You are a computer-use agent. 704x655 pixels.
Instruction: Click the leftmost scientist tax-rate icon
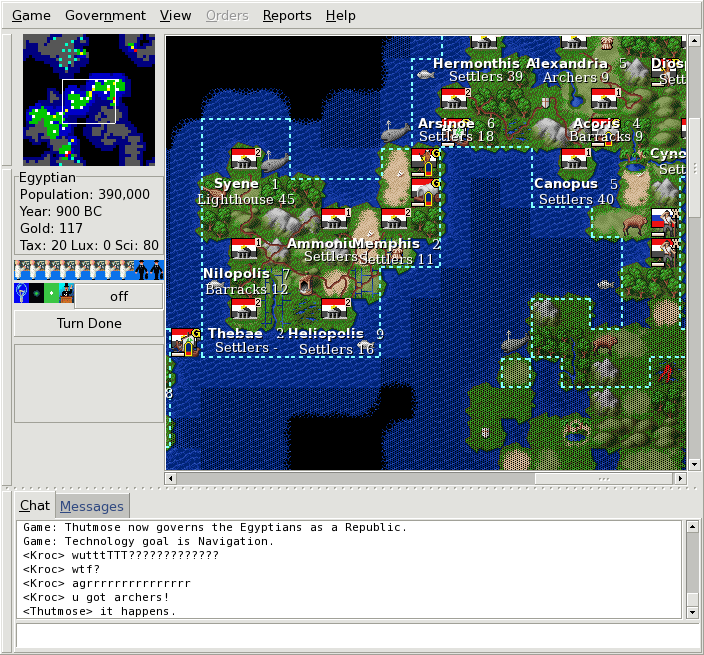(x=21, y=270)
